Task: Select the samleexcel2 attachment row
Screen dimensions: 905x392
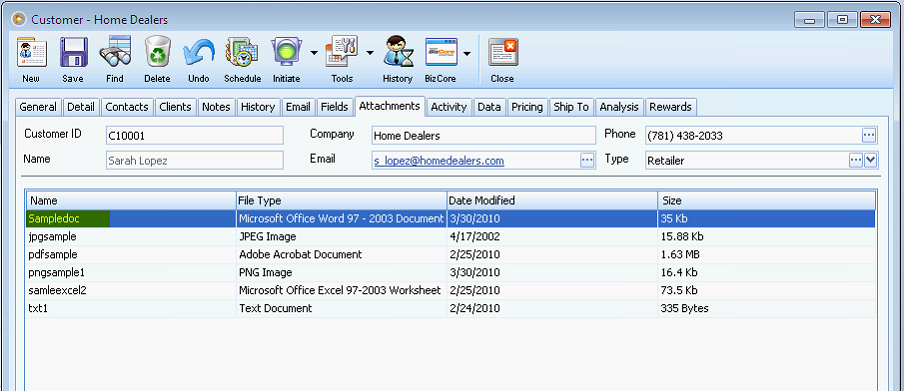Action: pos(451,290)
